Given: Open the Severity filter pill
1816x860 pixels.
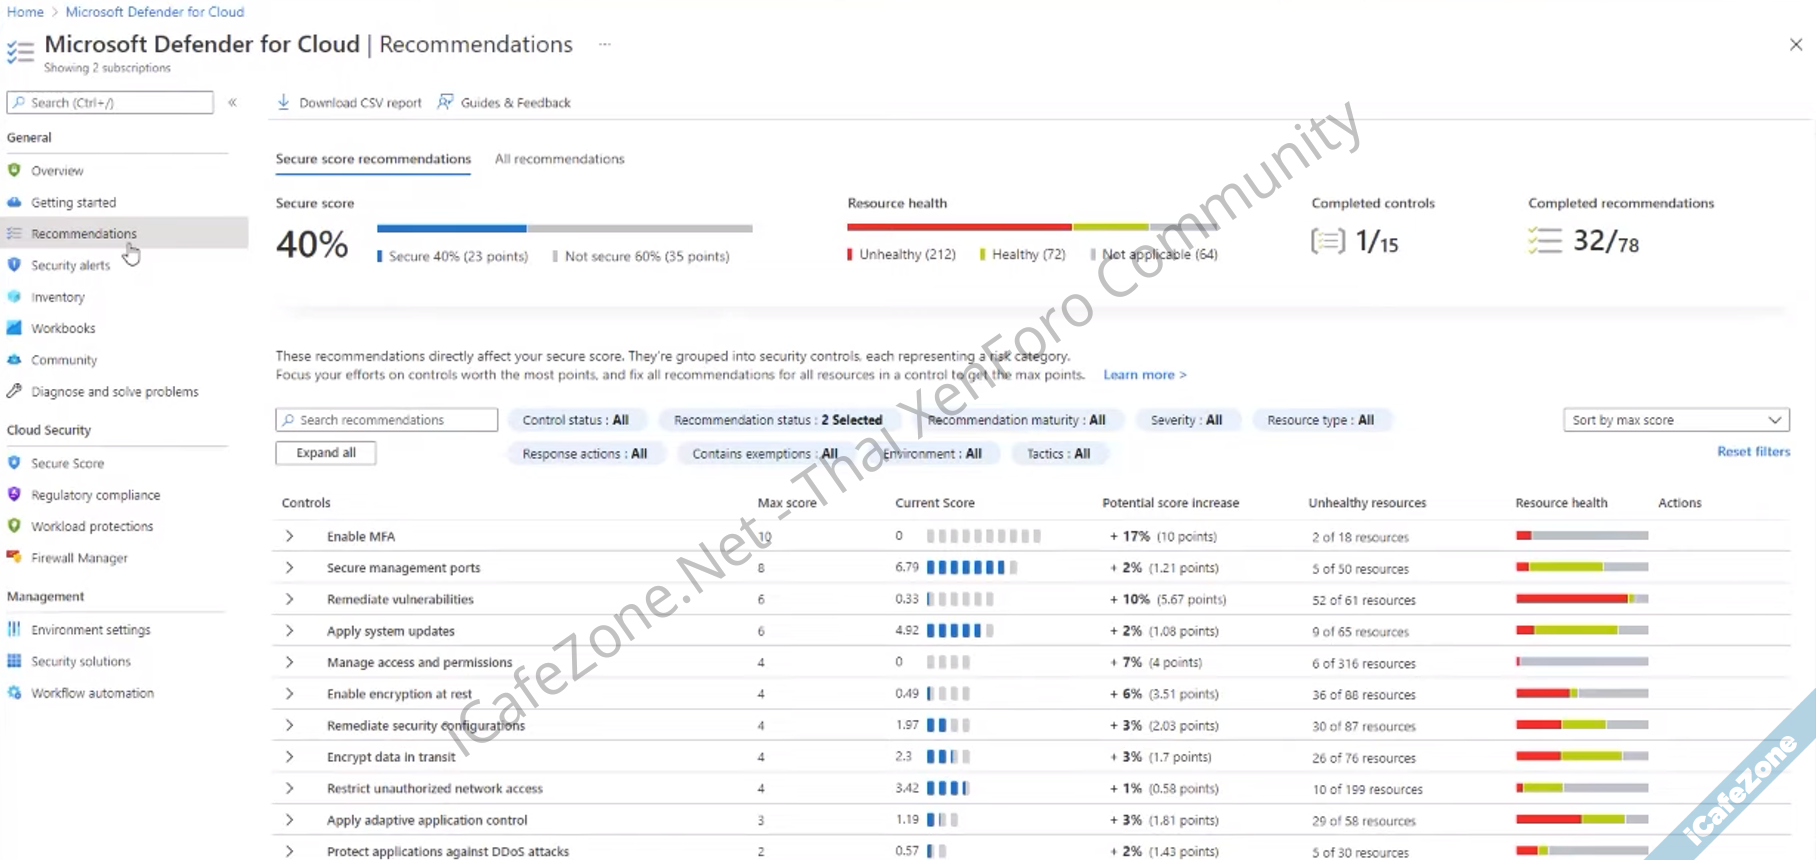Looking at the screenshot, I should pos(1186,420).
